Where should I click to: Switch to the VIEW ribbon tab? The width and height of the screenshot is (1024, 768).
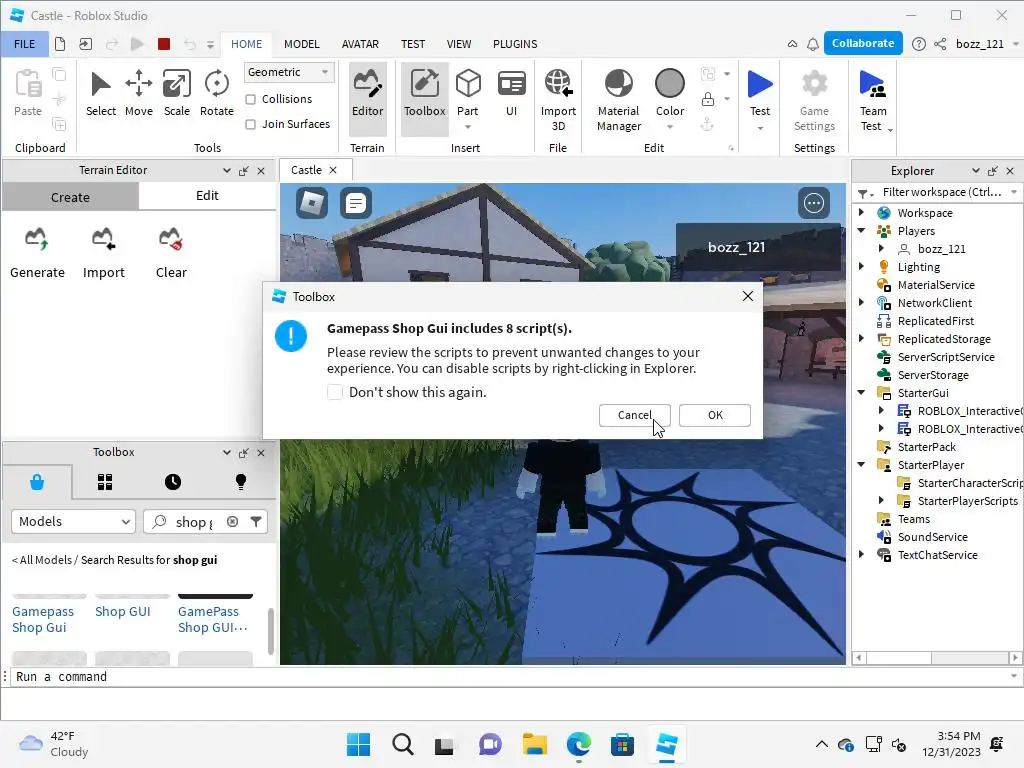click(x=458, y=44)
